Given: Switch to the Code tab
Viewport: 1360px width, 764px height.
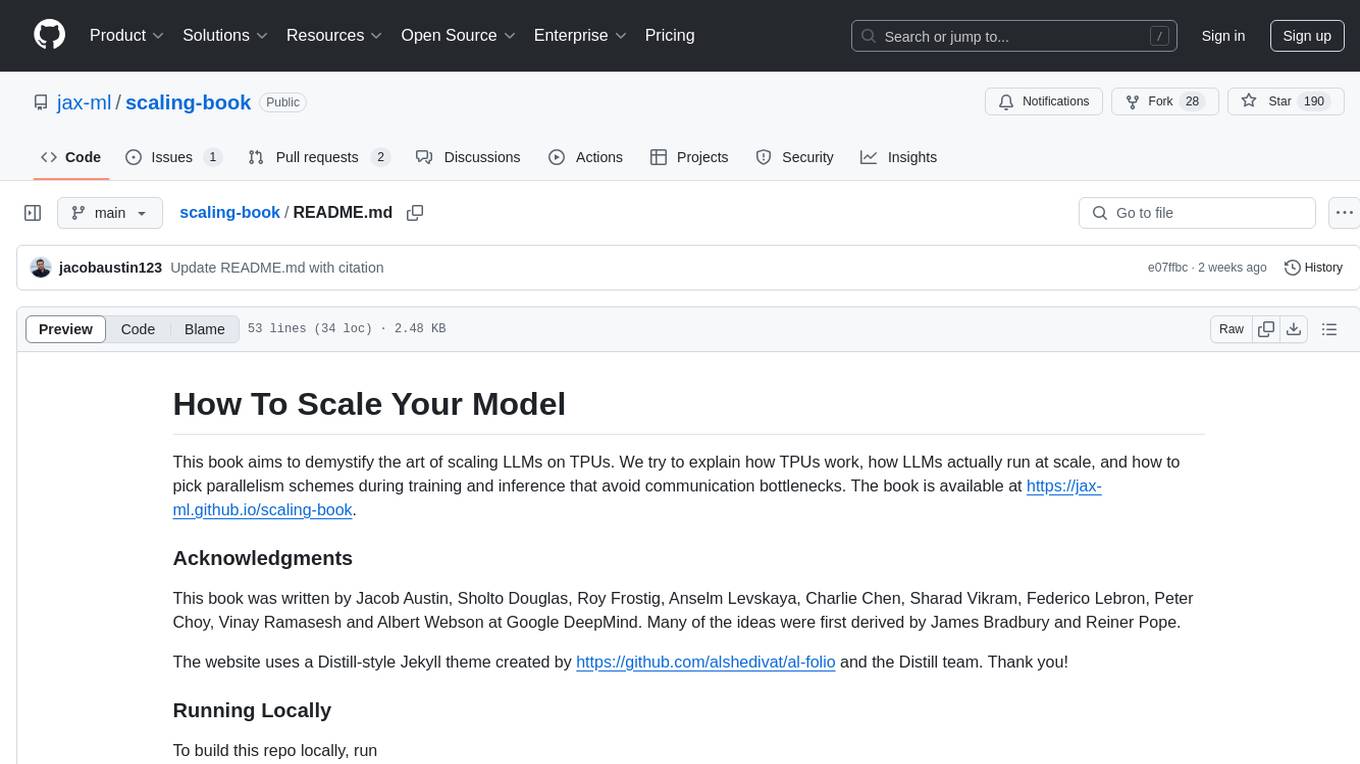Looking at the screenshot, I should tap(71, 157).
